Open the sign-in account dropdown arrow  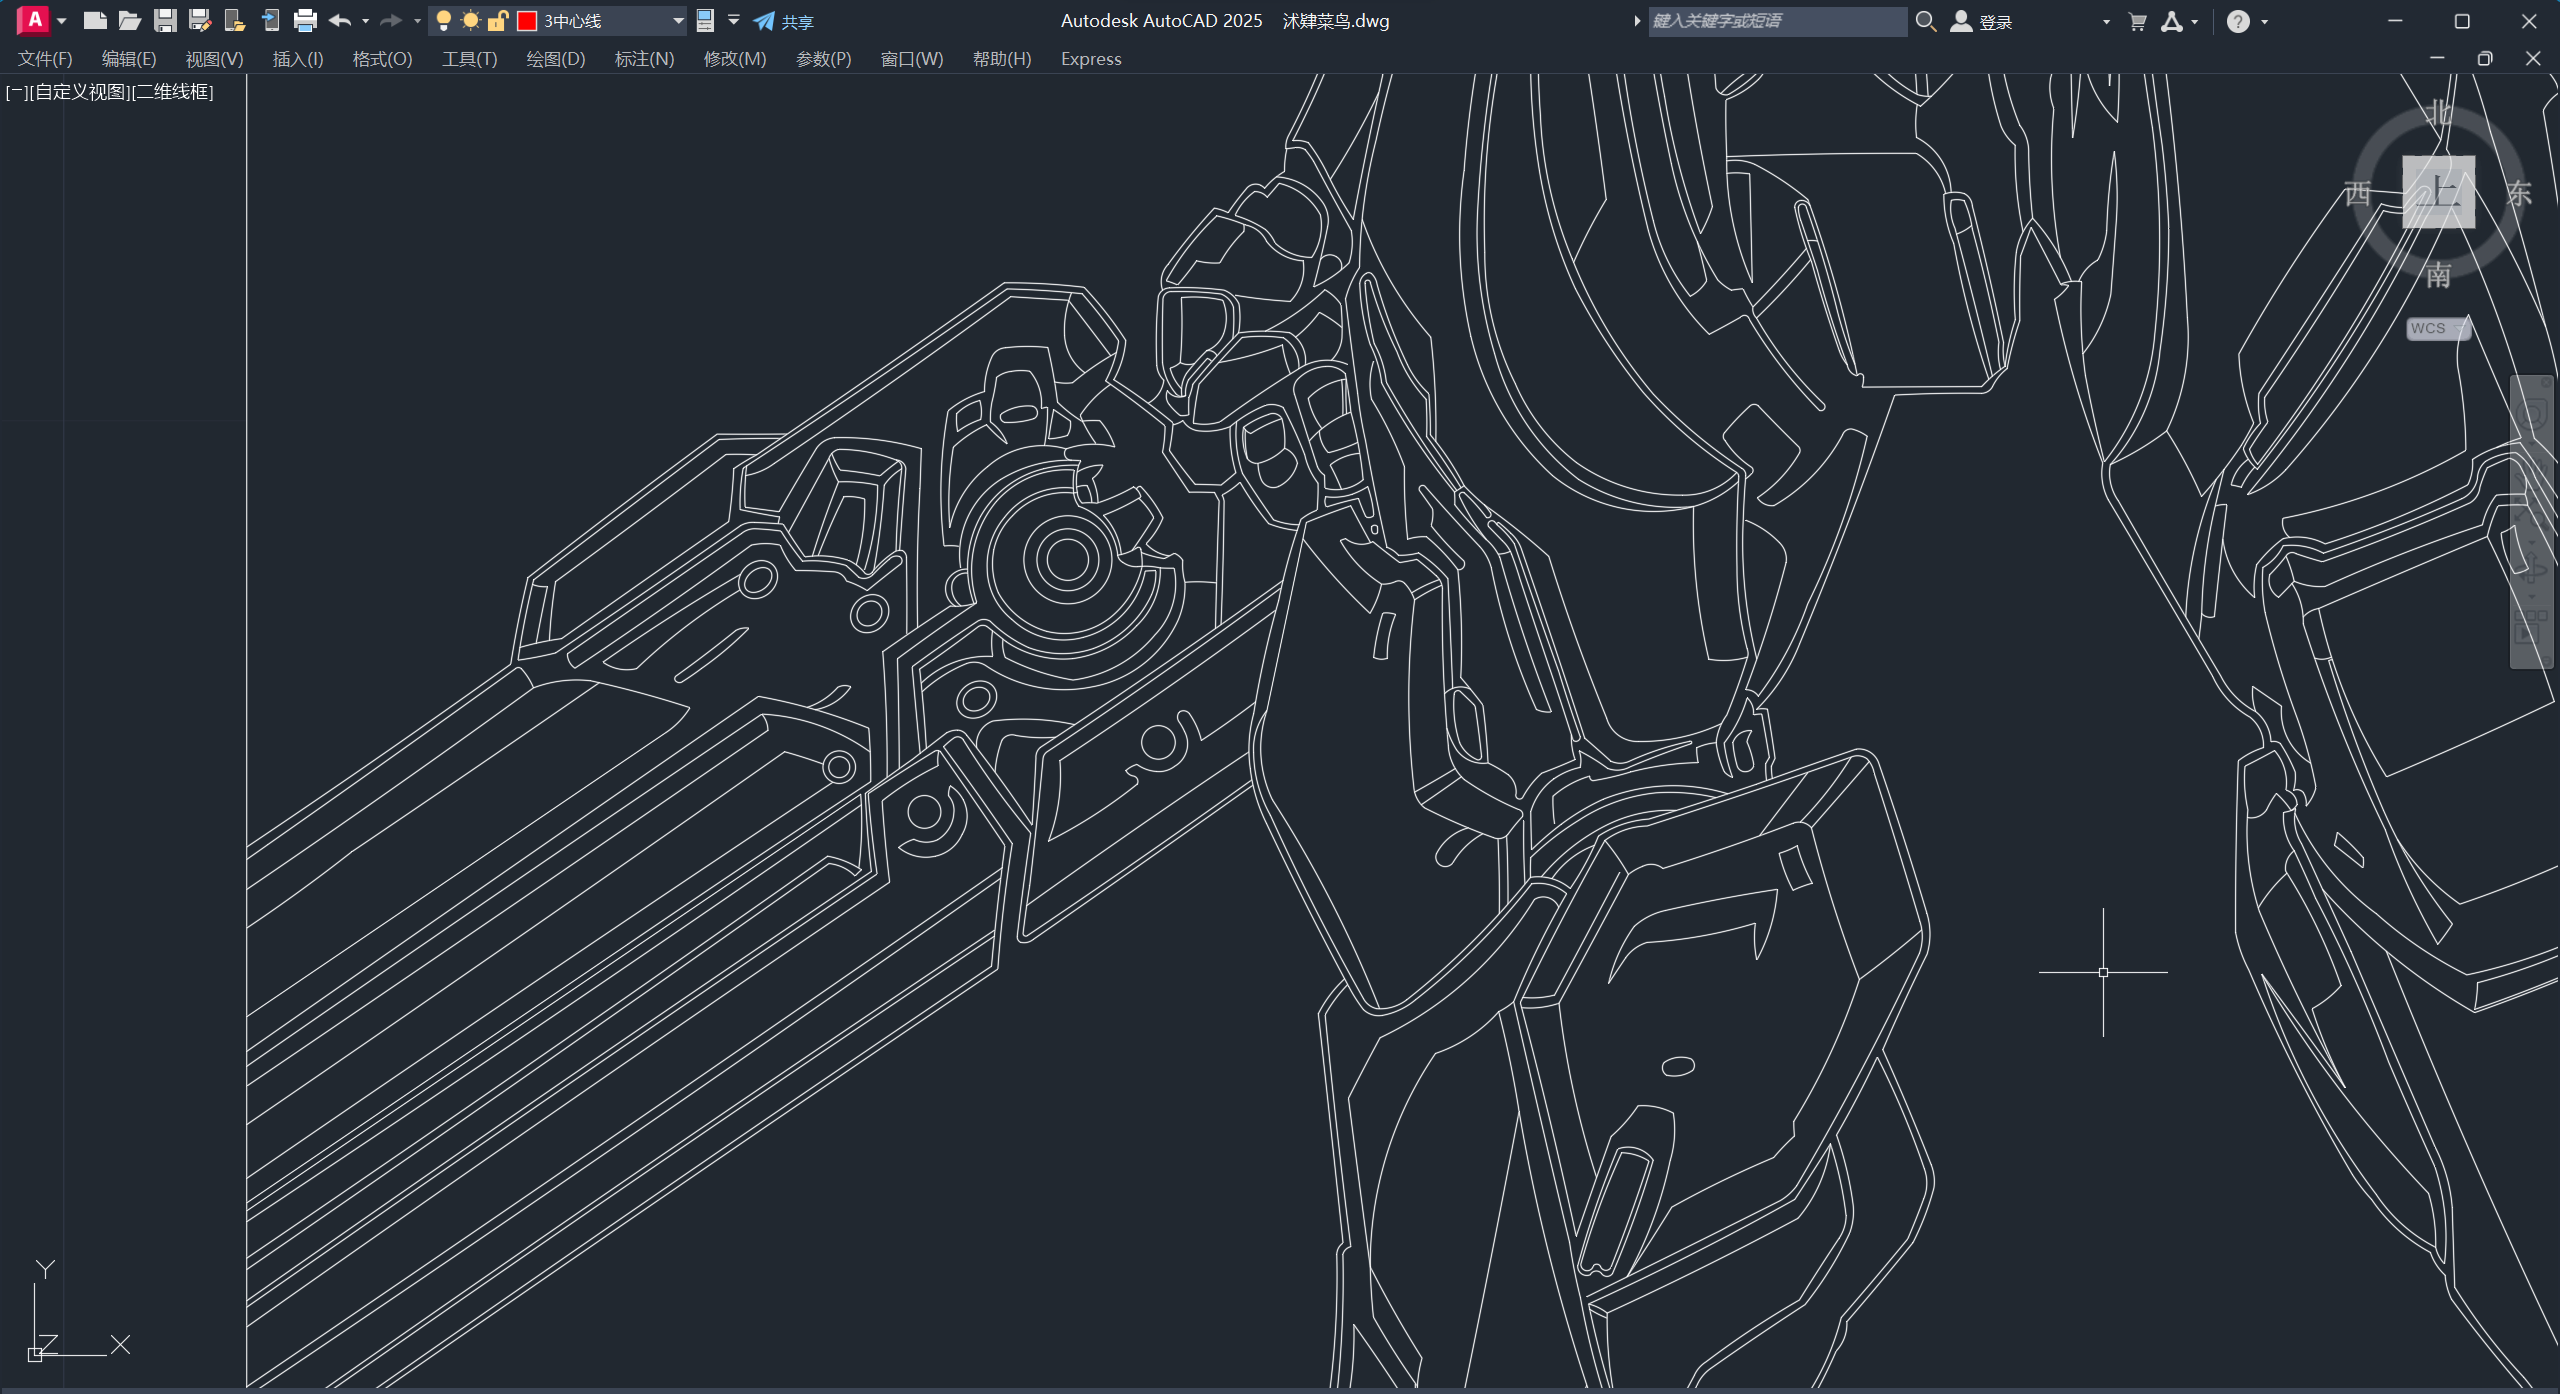[x=2106, y=21]
